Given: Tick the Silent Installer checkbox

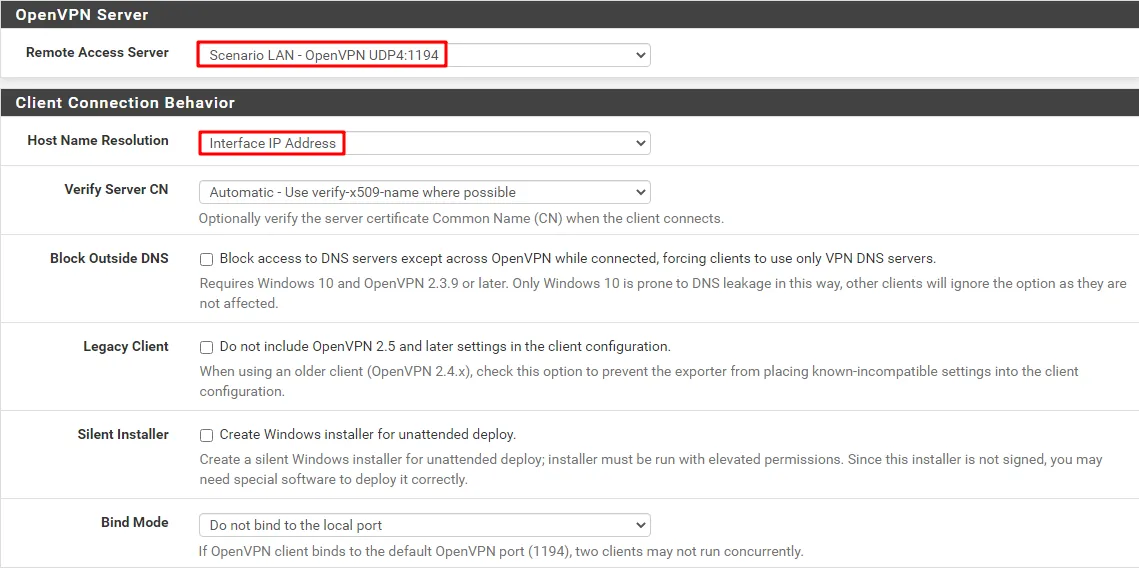Looking at the screenshot, I should pos(206,435).
